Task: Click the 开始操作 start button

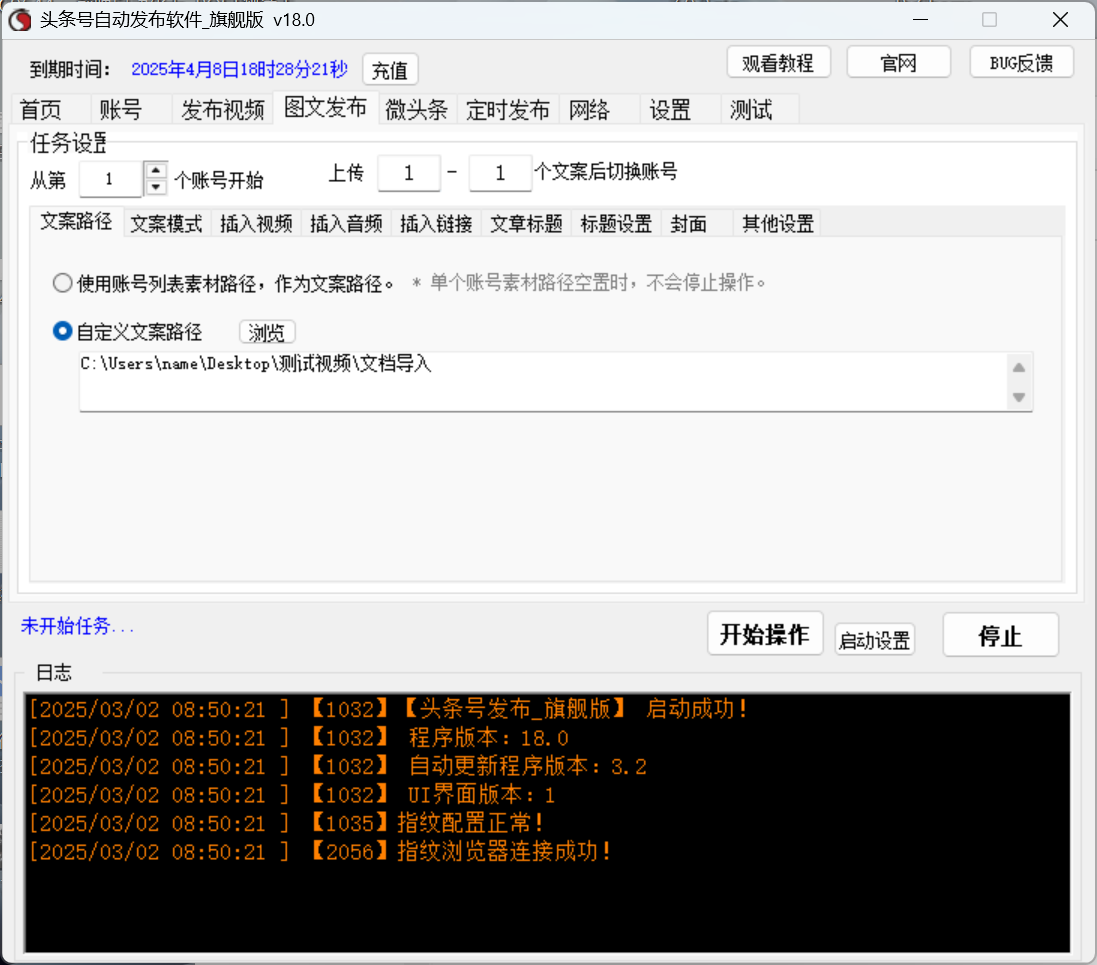Action: [x=765, y=634]
